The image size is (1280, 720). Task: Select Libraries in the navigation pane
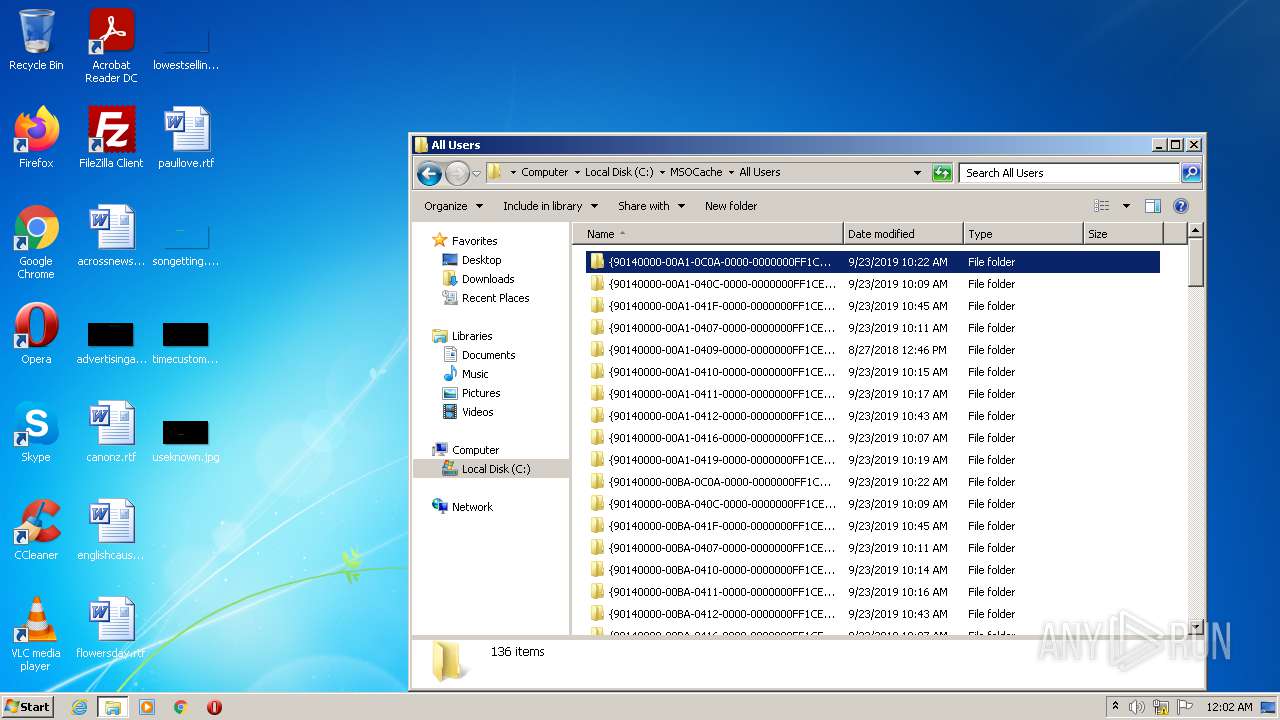(x=472, y=336)
